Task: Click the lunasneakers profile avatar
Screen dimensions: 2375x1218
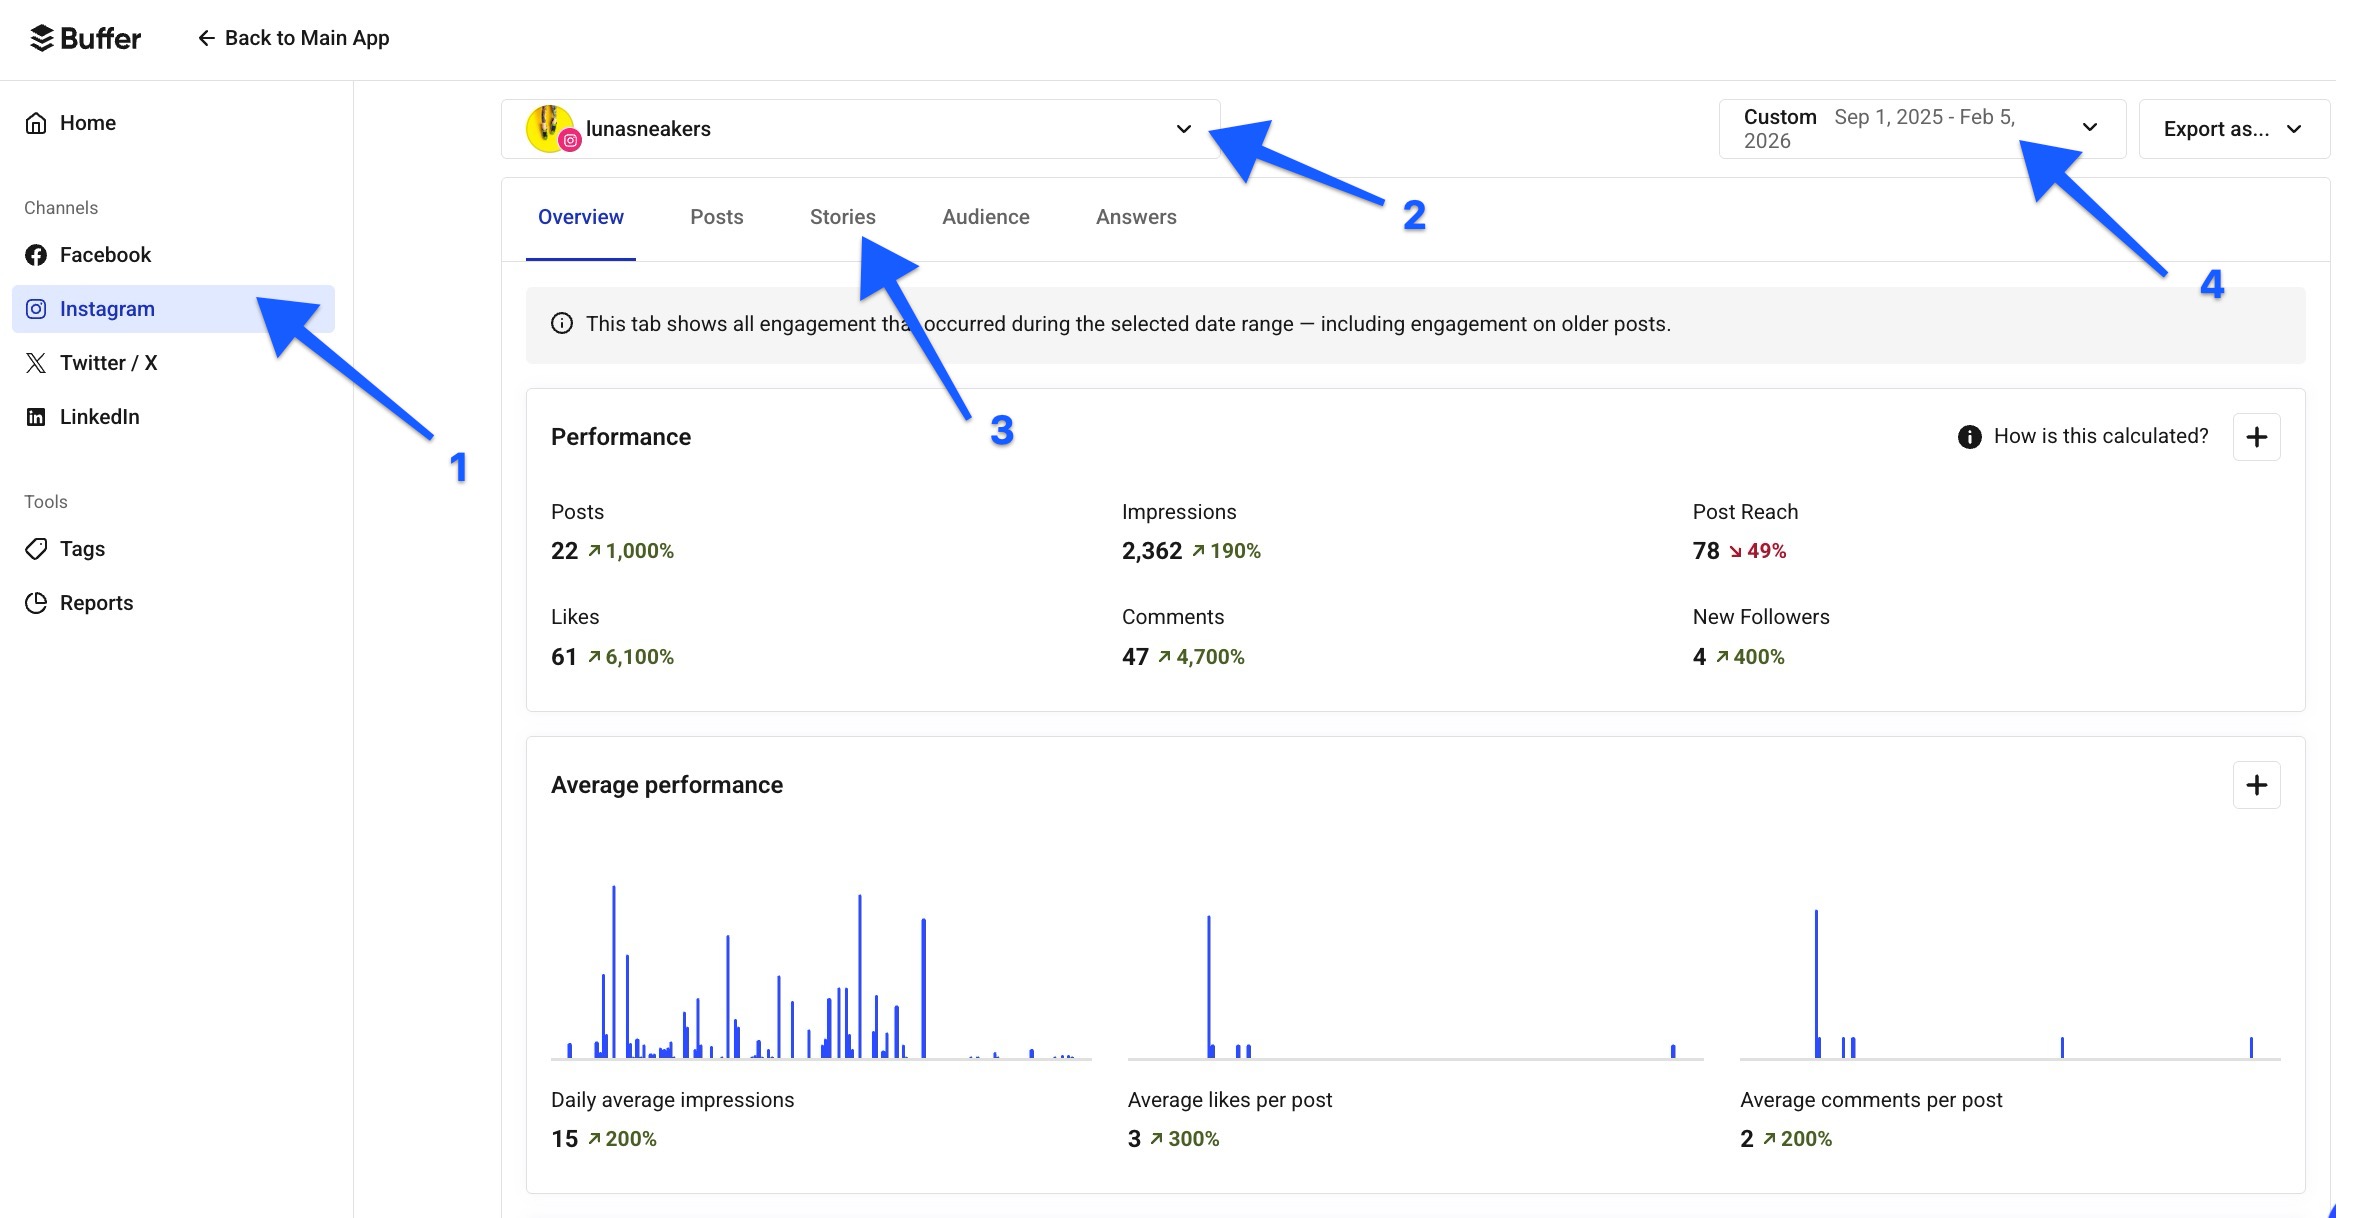Action: (549, 127)
